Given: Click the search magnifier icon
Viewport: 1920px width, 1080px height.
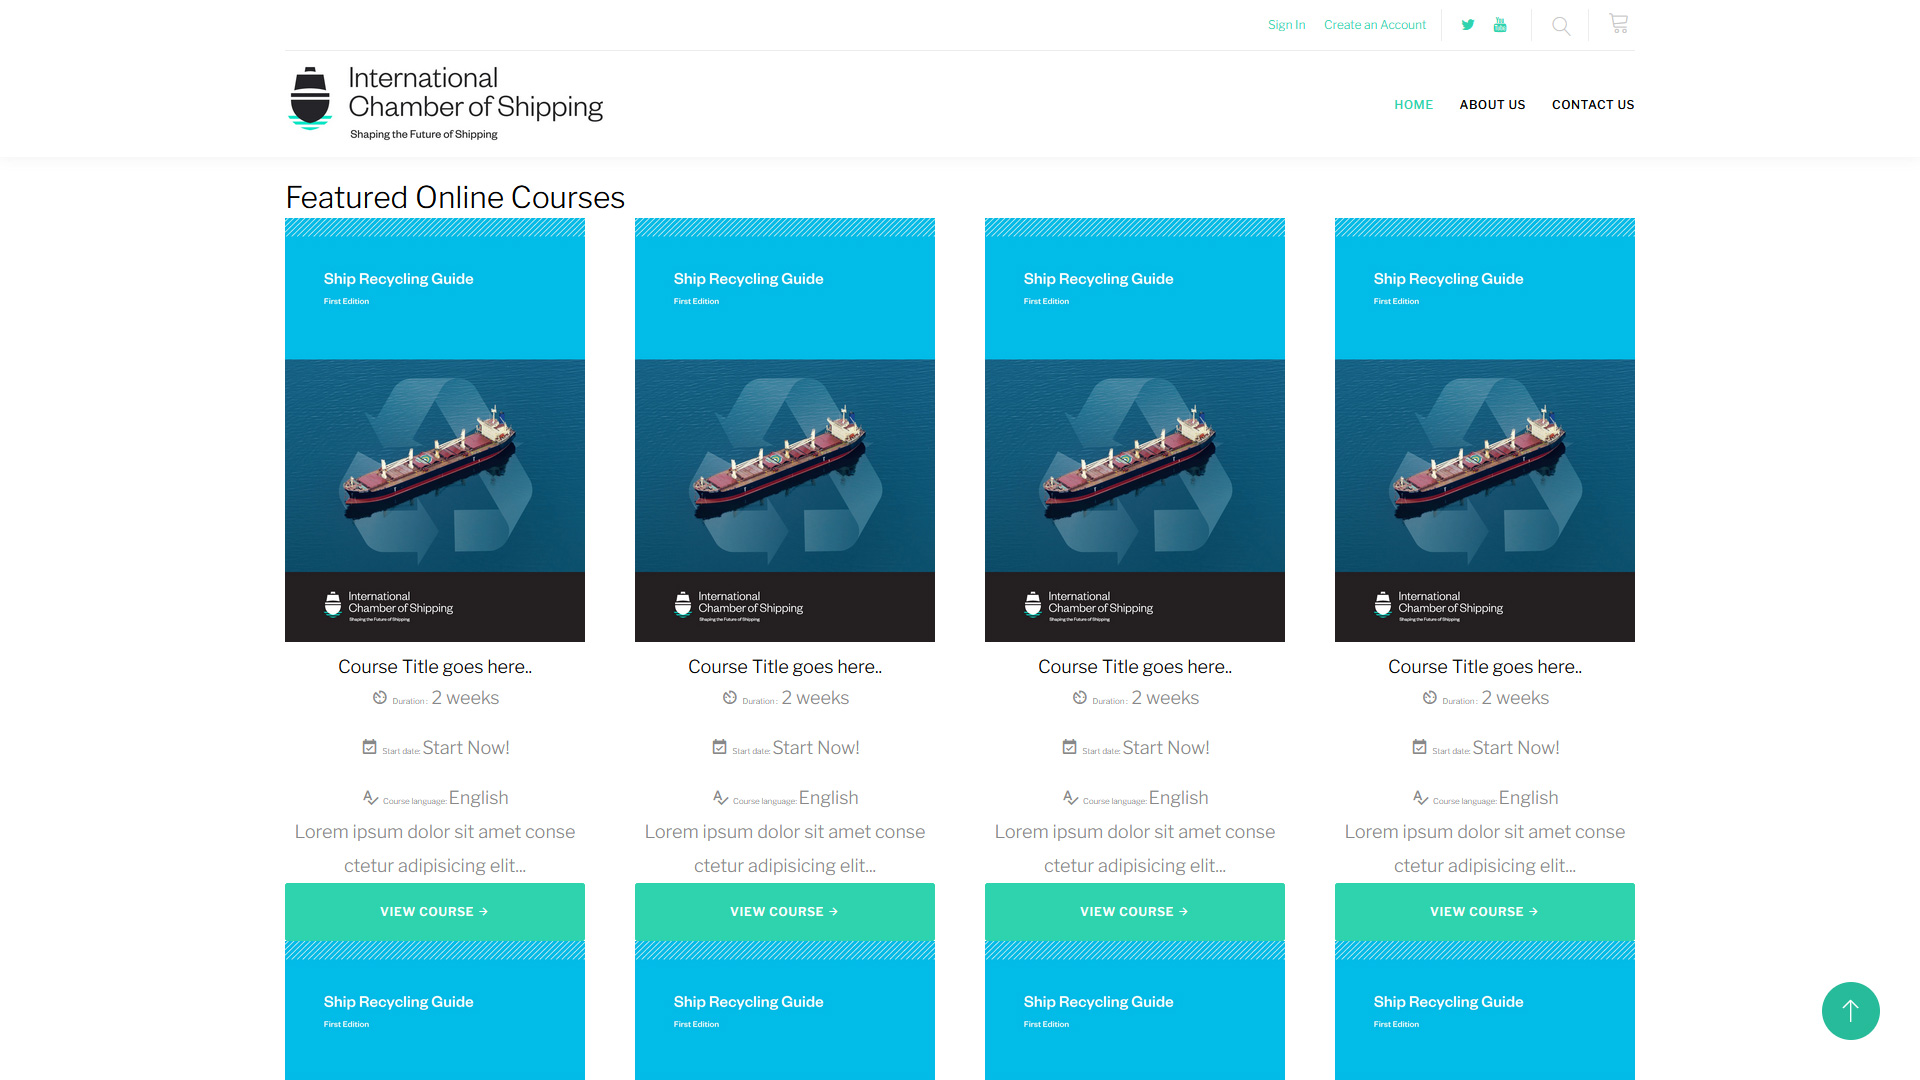Looking at the screenshot, I should (x=1560, y=26).
